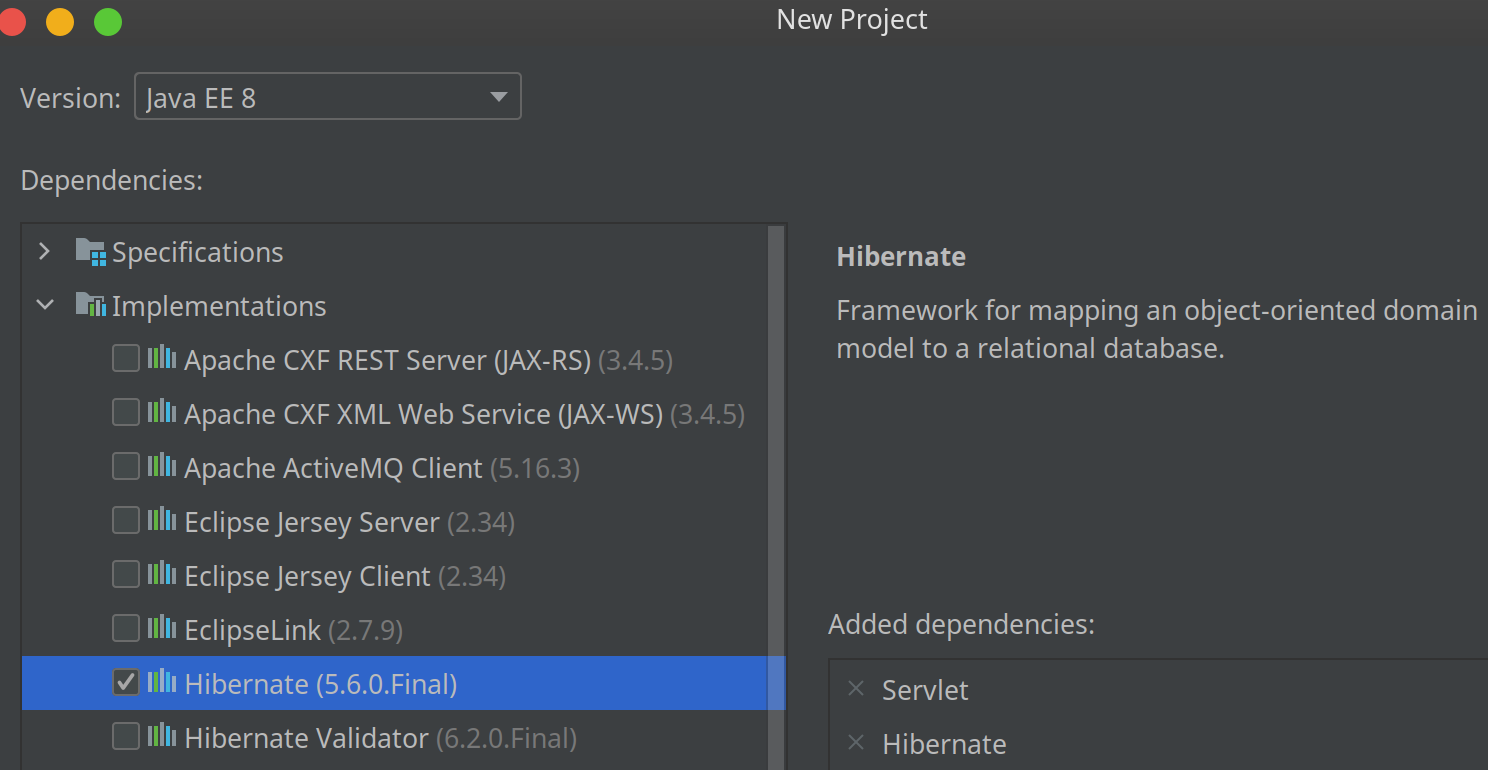Open the Java EE 8 version dropdown
Image resolution: width=1488 pixels, height=770 pixels.
[327, 97]
